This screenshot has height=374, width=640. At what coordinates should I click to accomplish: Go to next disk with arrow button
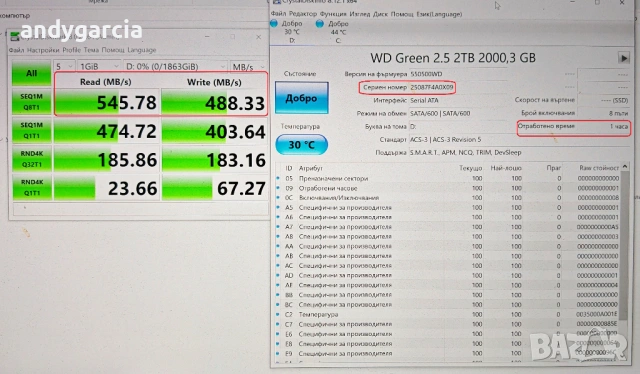click(623, 58)
